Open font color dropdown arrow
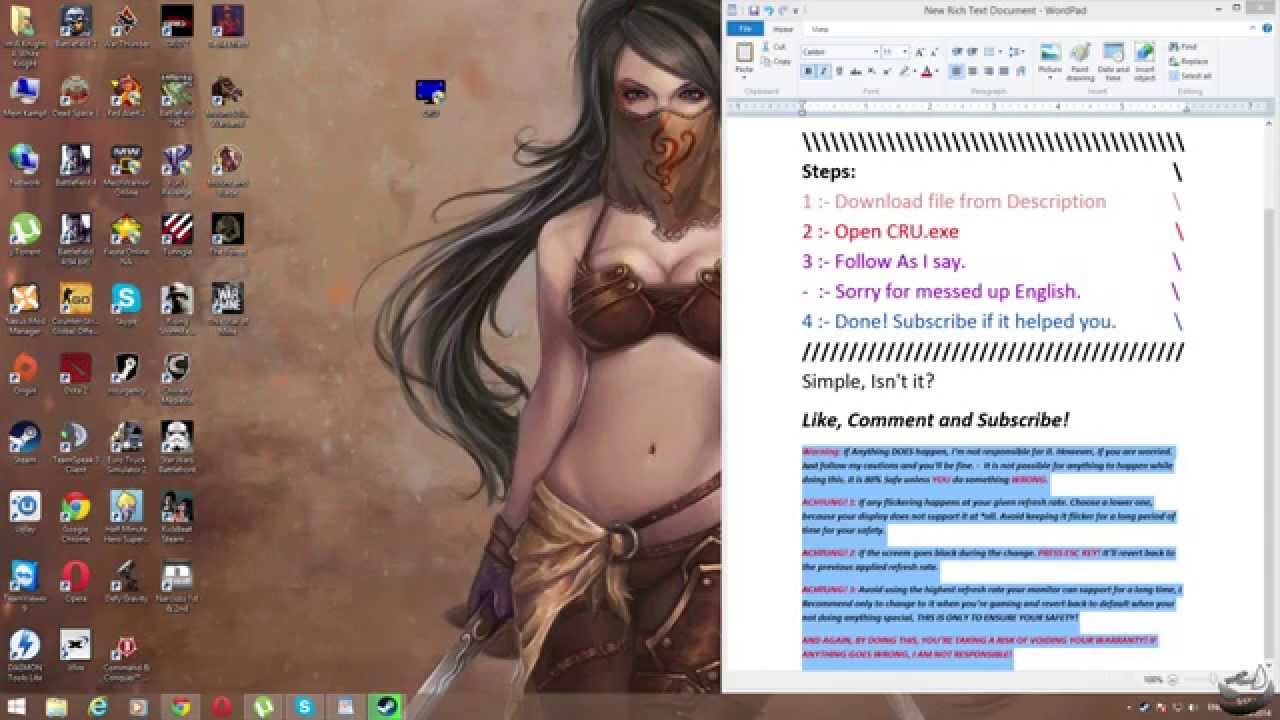 coord(937,71)
